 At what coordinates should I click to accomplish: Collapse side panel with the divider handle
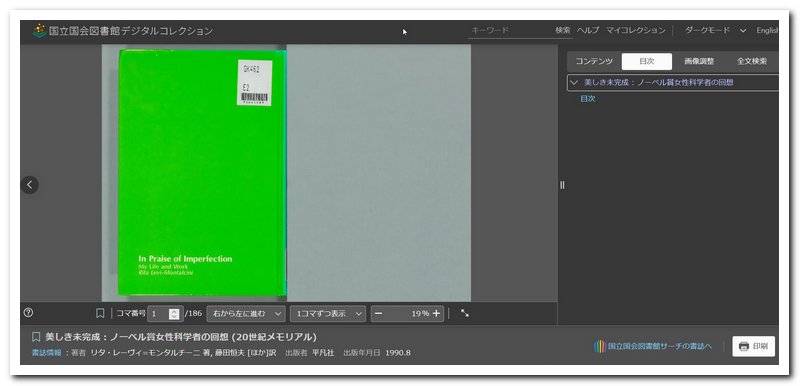pyautogui.click(x=562, y=185)
